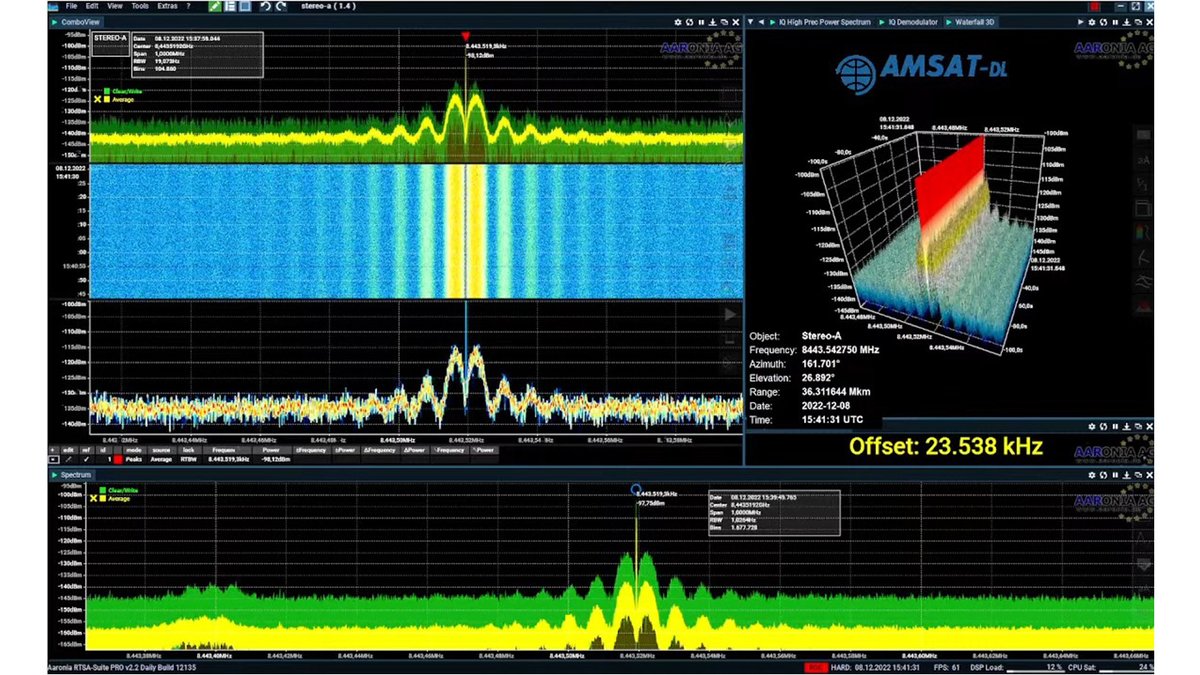
Task: Click marker 1 red color swatch
Action: coord(118,459)
